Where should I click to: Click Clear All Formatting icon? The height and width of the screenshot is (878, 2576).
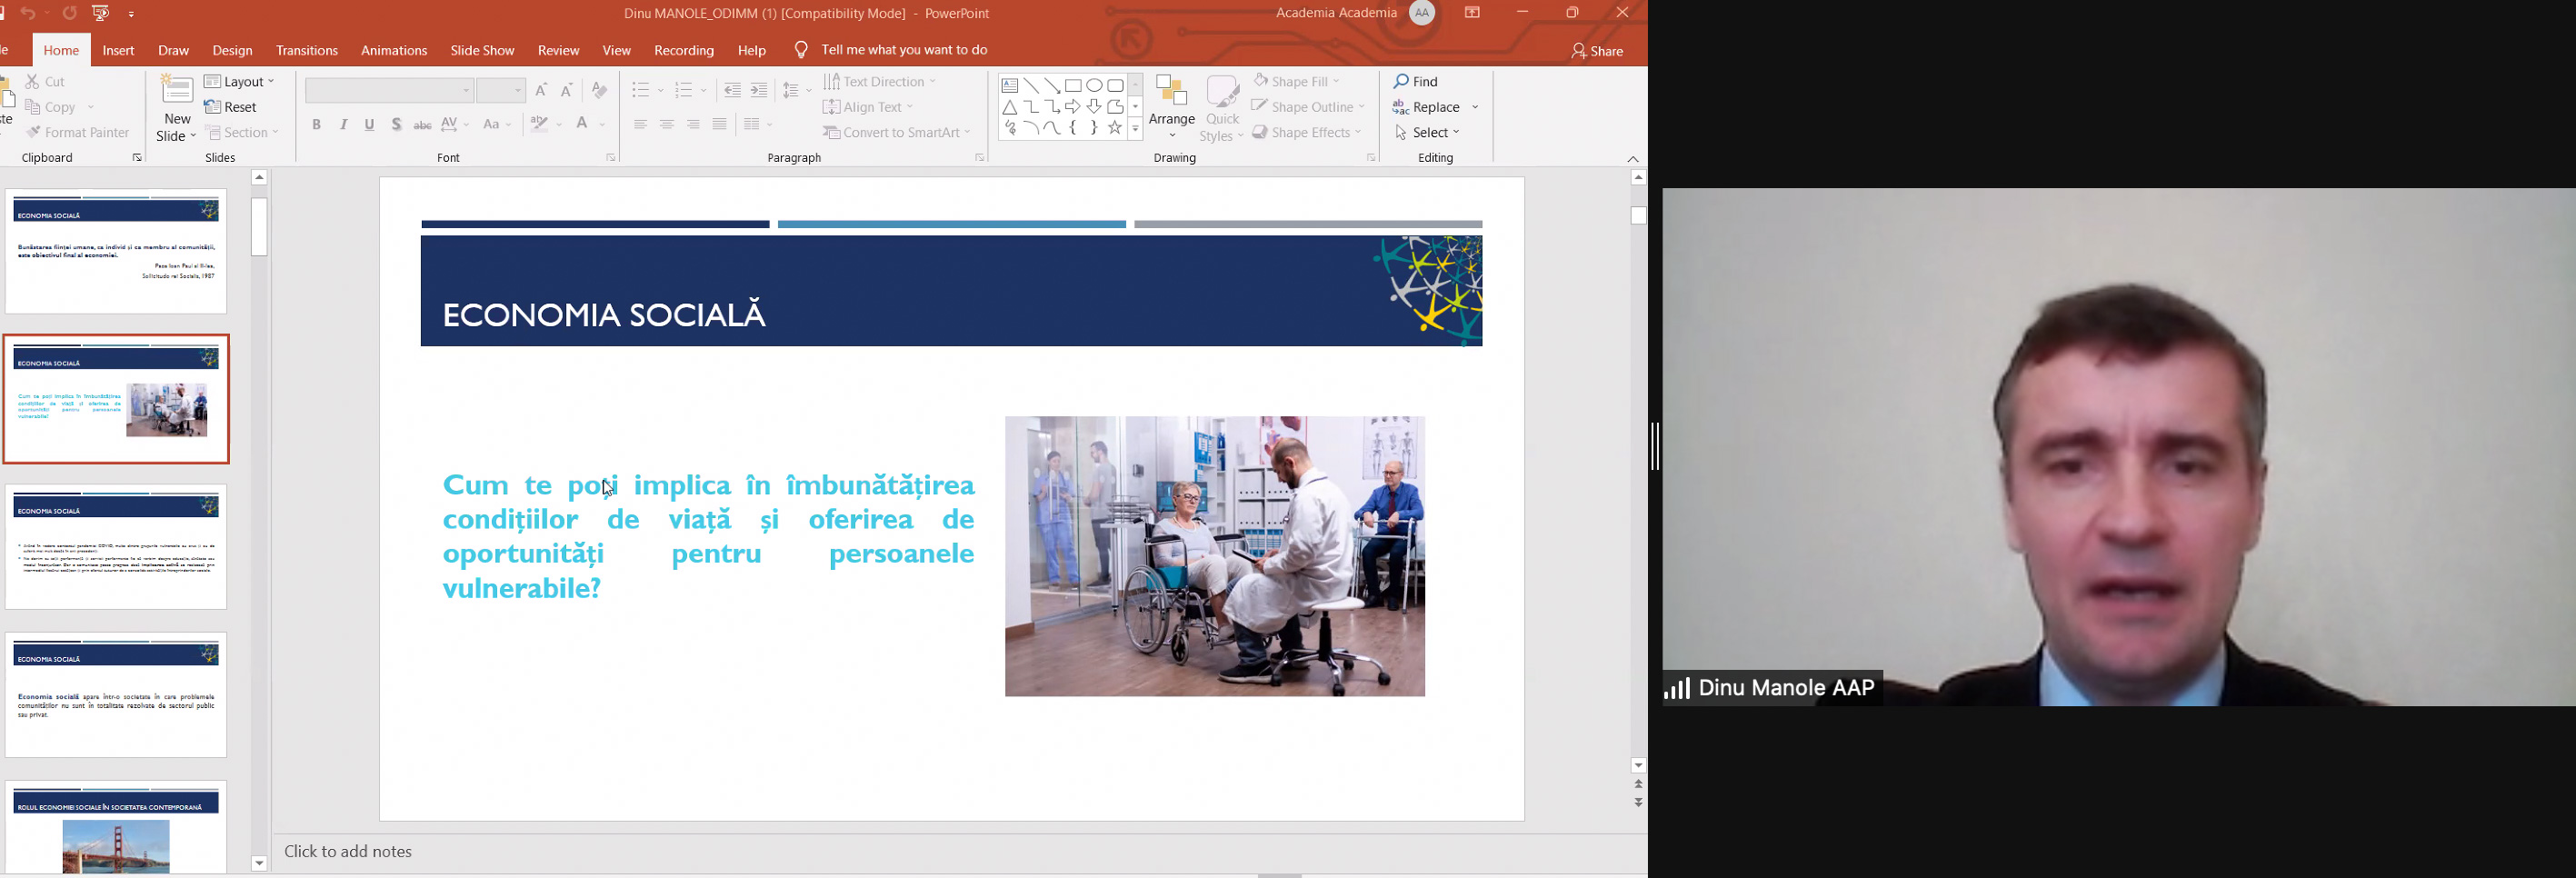tap(599, 91)
